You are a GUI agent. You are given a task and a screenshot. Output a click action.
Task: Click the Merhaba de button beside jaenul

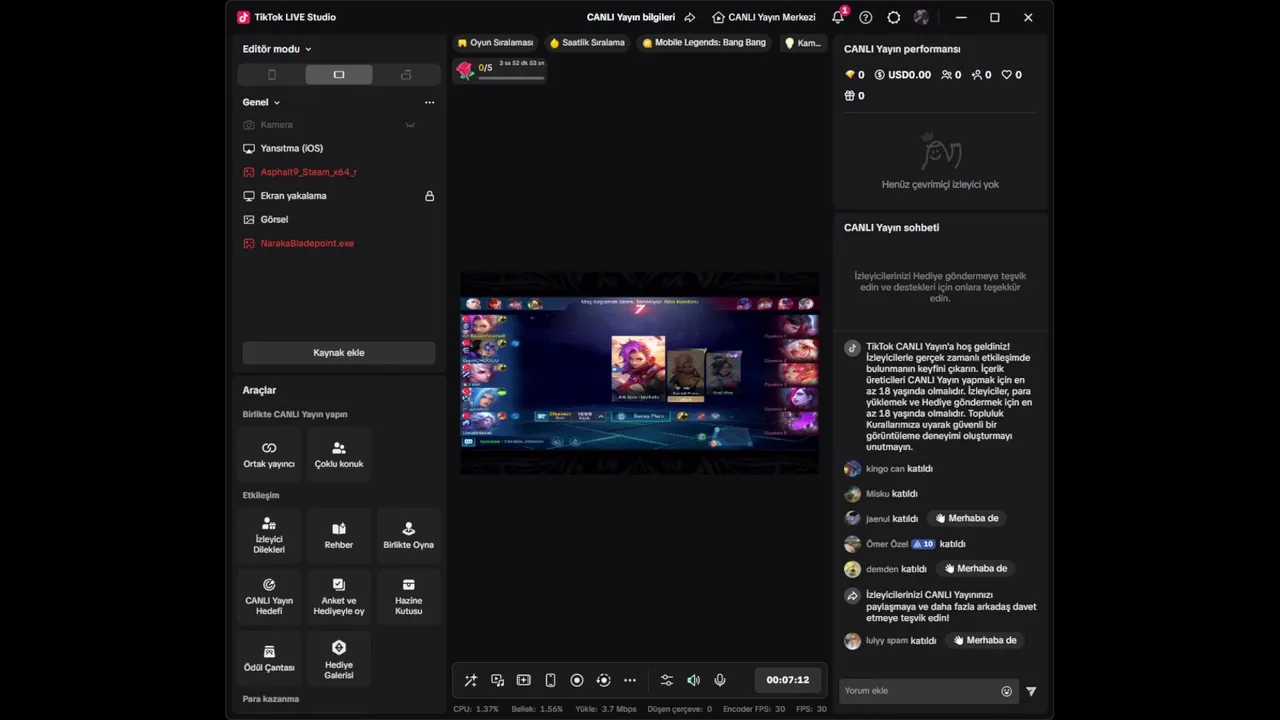click(966, 518)
